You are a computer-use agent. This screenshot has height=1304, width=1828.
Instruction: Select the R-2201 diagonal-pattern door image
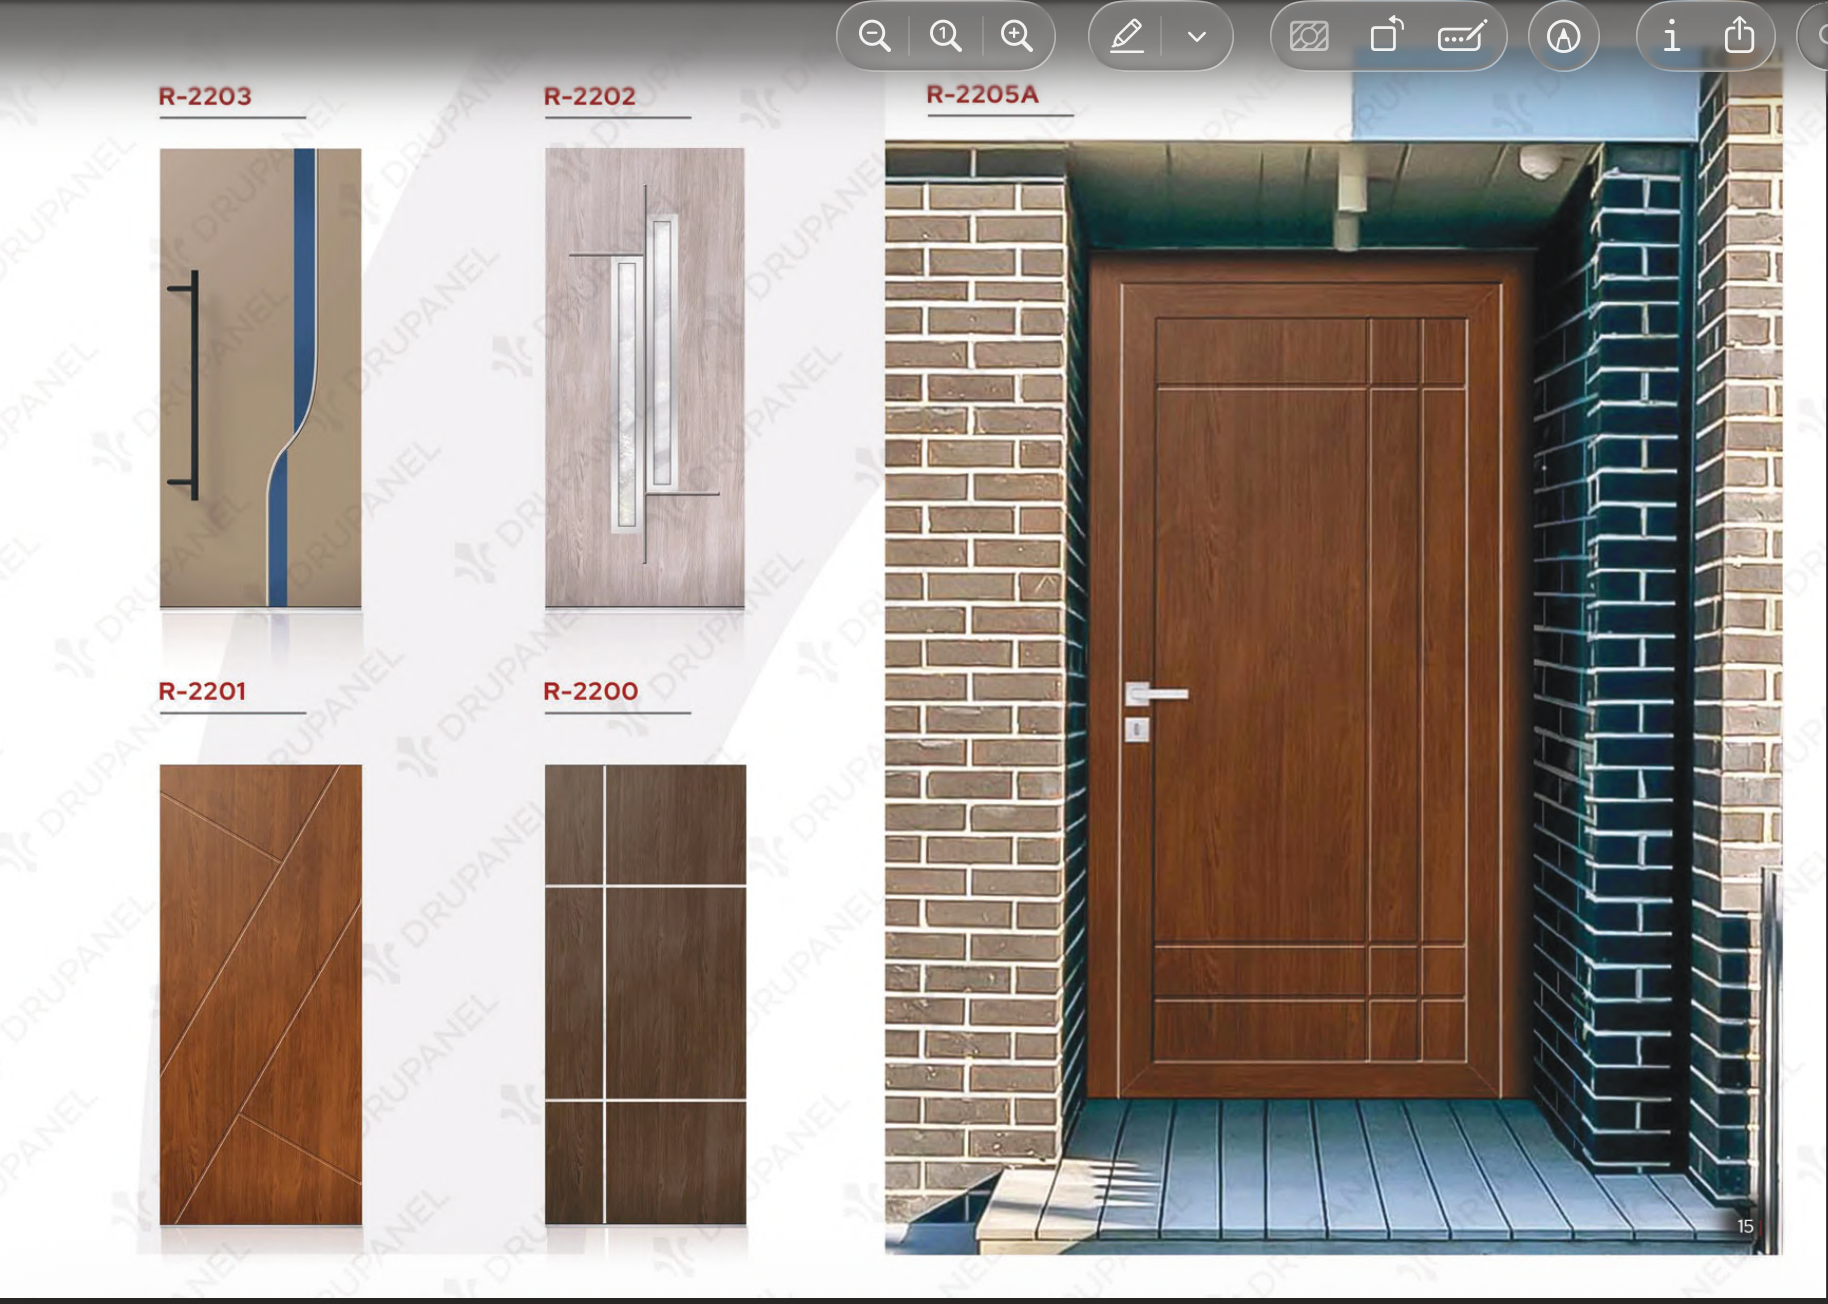[x=260, y=994]
